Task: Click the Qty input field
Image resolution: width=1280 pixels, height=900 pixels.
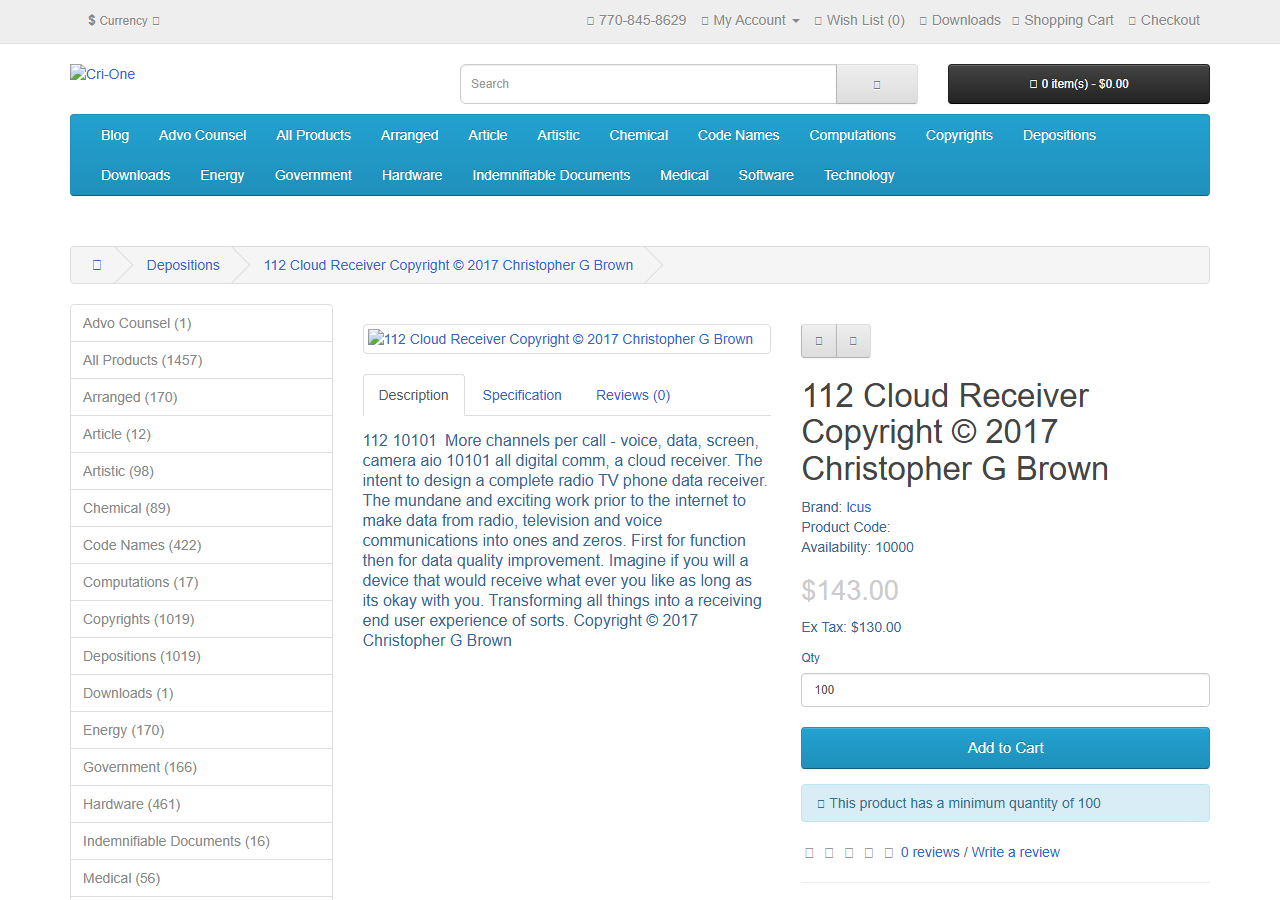Action: 1005,690
